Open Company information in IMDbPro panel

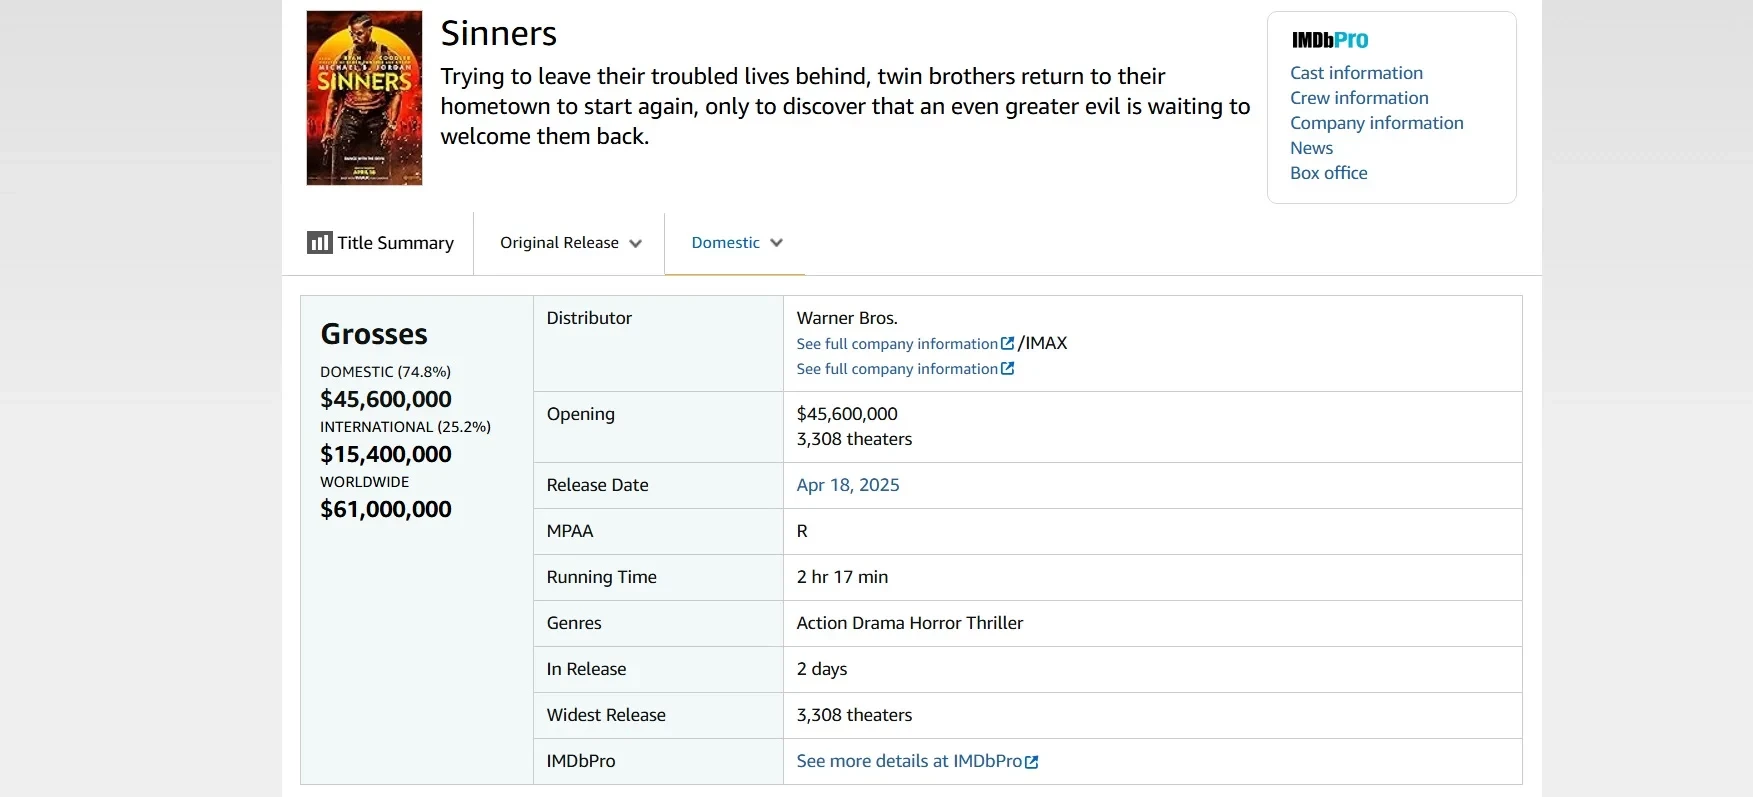click(x=1376, y=123)
